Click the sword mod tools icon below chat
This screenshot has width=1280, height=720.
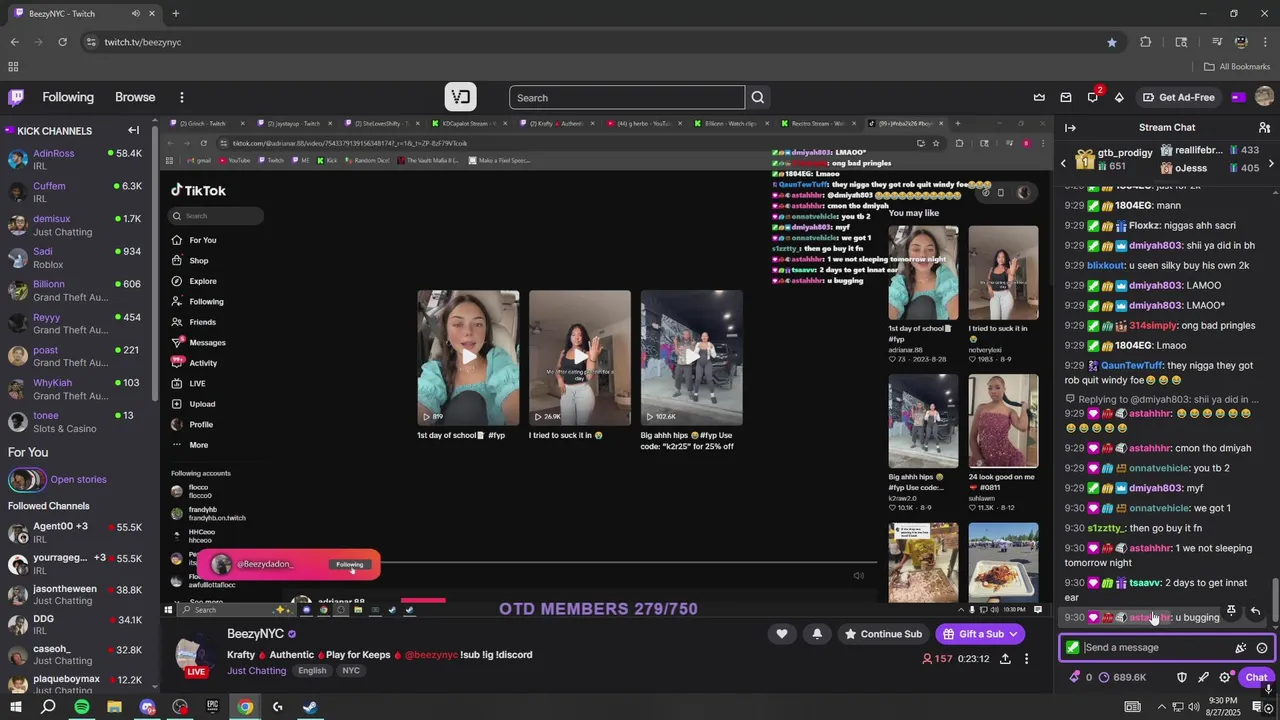pyautogui.click(x=1203, y=677)
